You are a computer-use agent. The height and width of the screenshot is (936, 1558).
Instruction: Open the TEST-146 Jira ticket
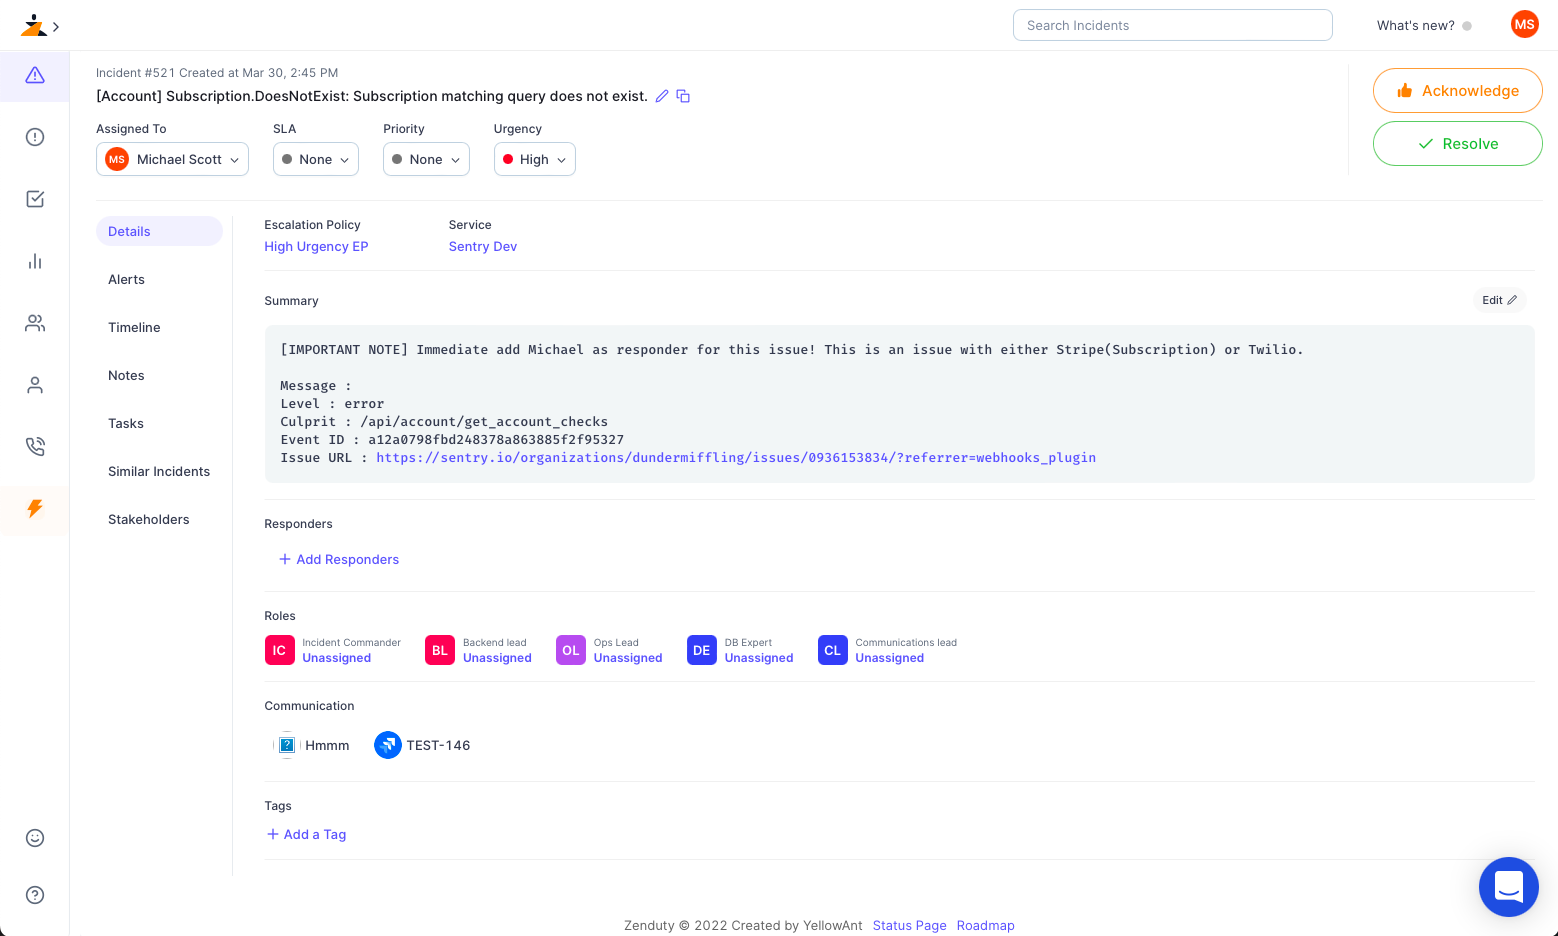pos(422,745)
